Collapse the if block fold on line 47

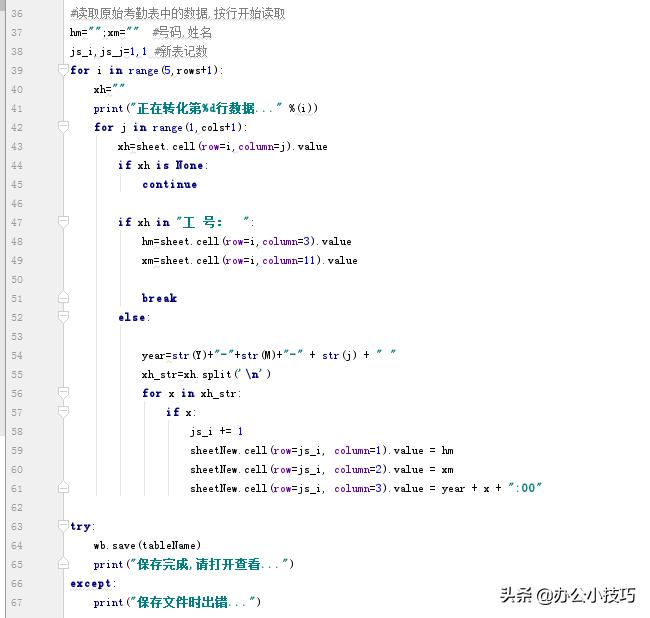(63, 221)
